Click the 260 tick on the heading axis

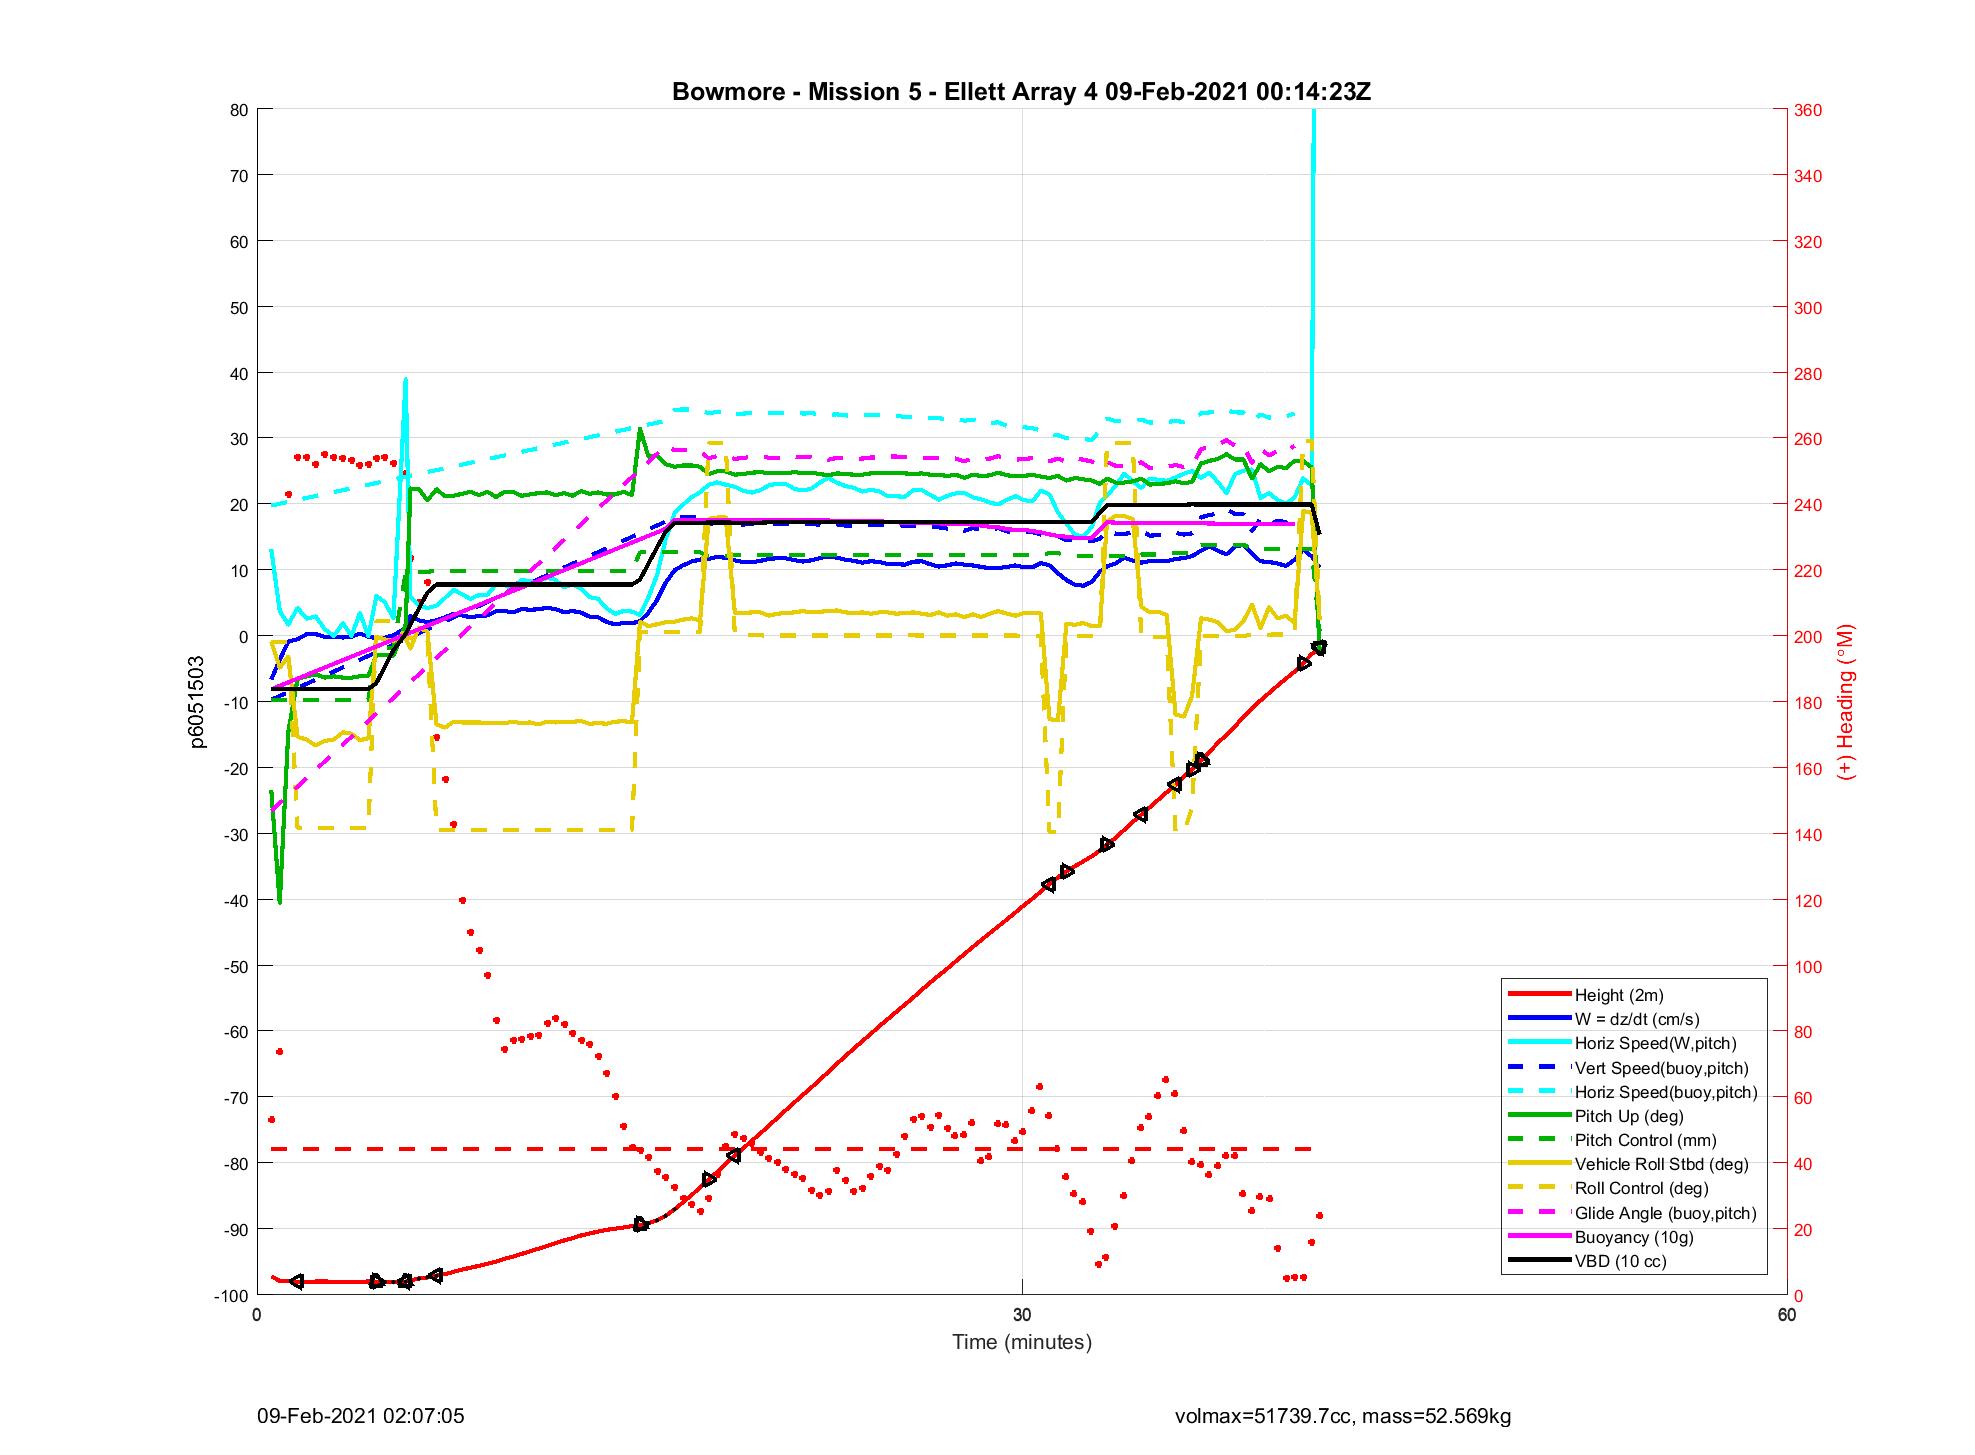(x=1809, y=439)
